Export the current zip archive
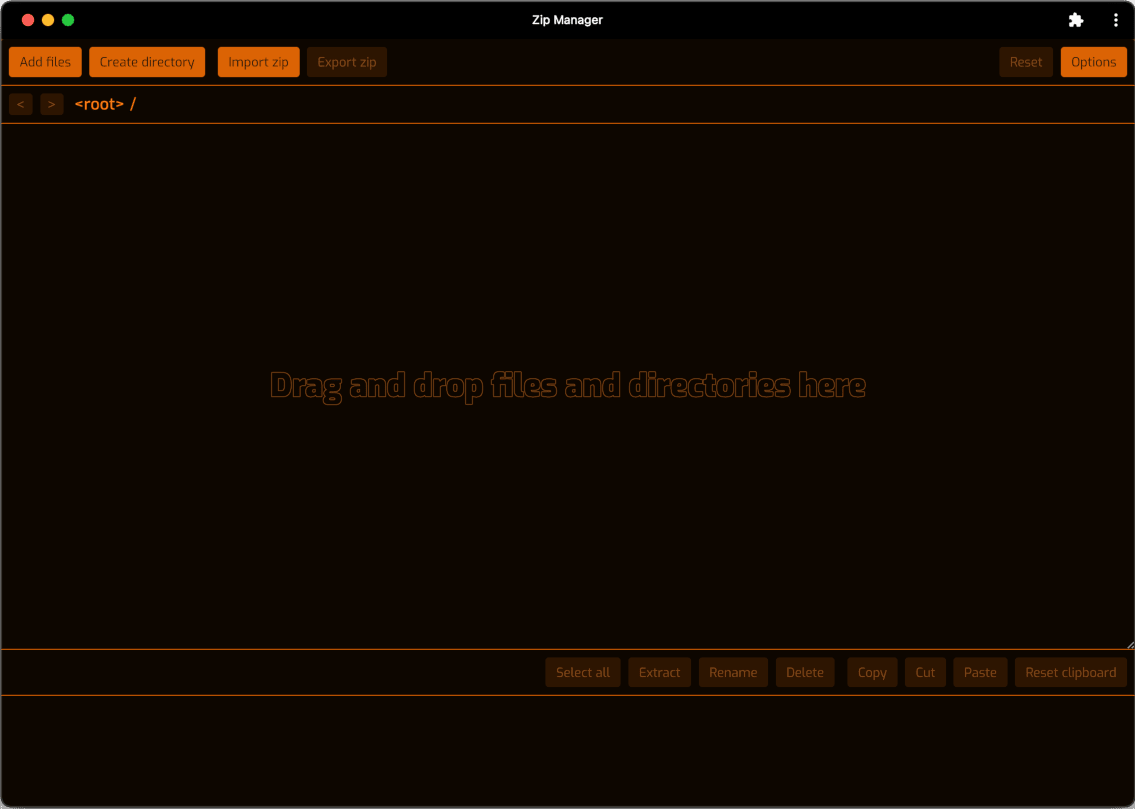The image size is (1135, 809). (346, 61)
